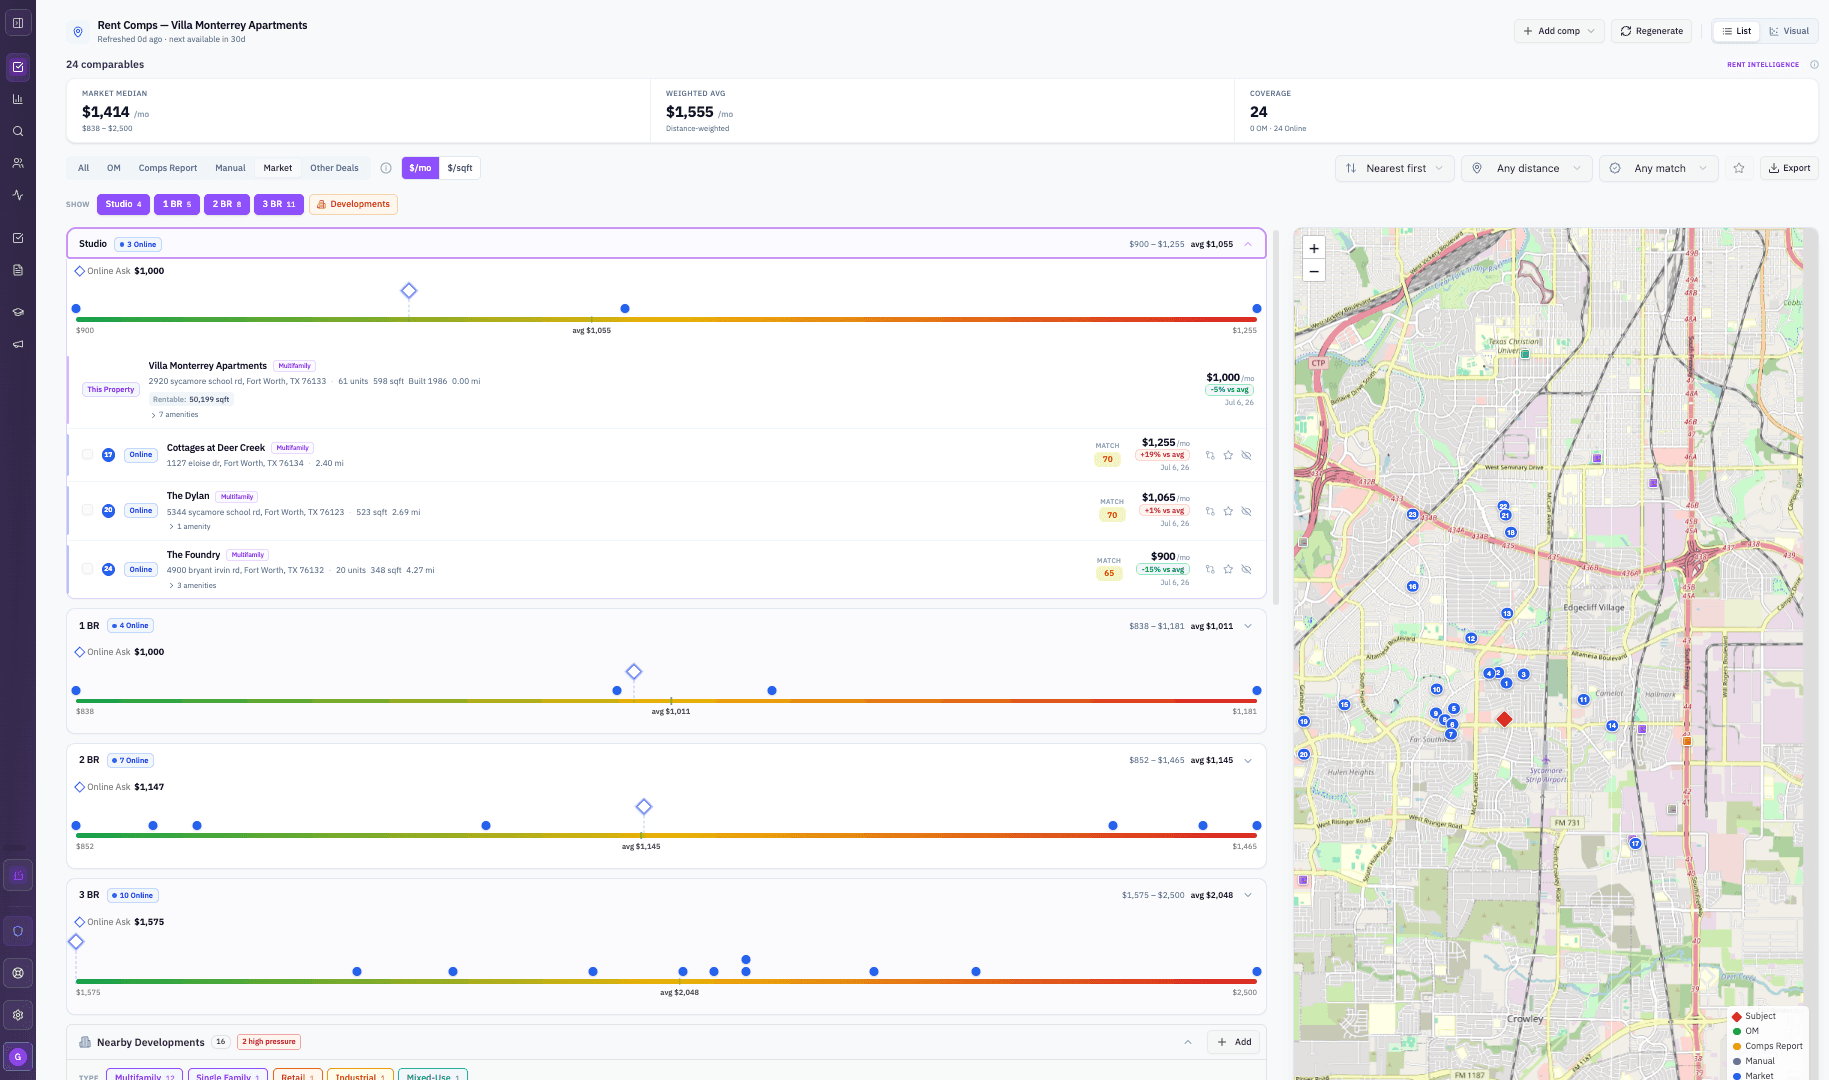Expand 7 amenities for Villa Monterrey
Screen dimensions: 1829x1080
(175, 415)
